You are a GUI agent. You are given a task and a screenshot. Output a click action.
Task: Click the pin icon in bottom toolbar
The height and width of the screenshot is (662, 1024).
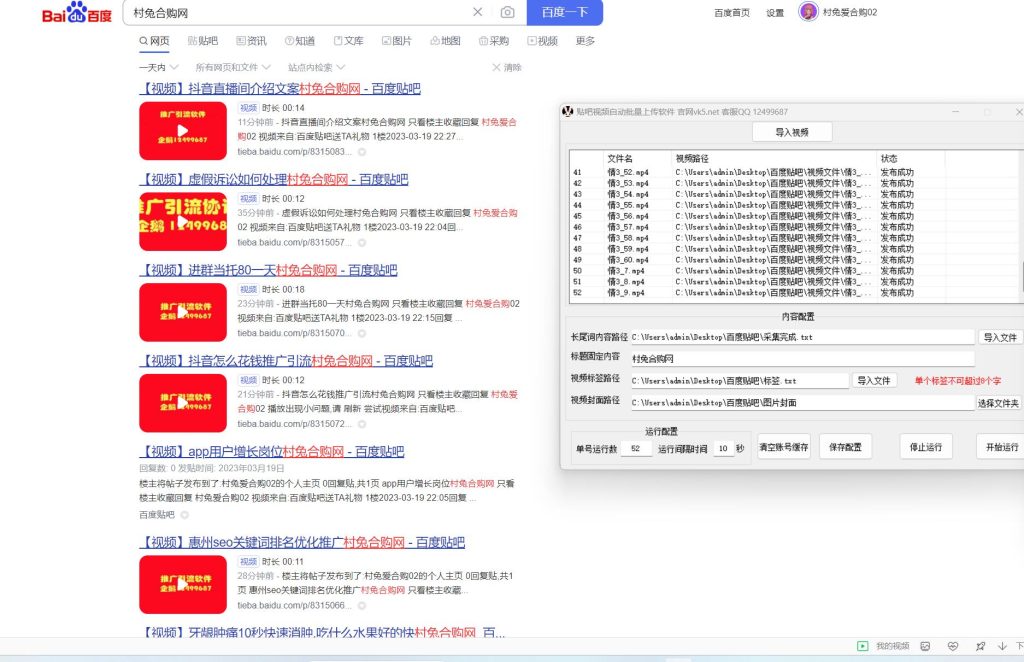click(x=980, y=647)
